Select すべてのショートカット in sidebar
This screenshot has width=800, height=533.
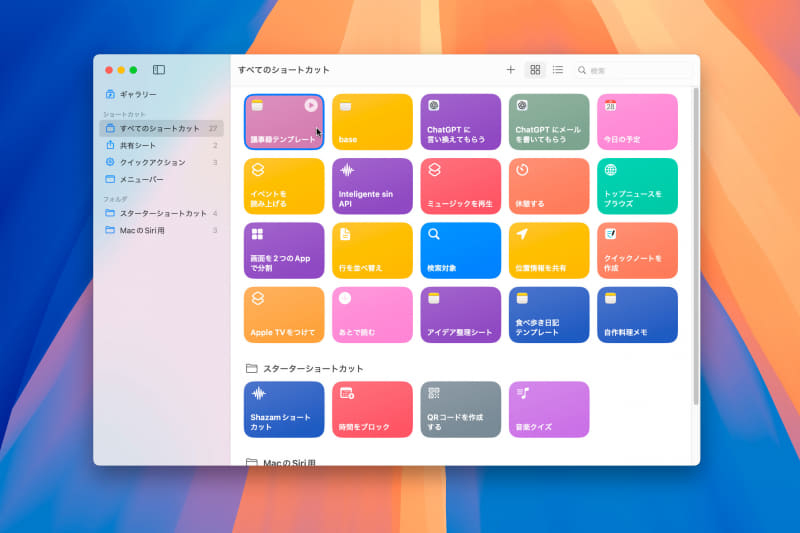tap(162, 129)
